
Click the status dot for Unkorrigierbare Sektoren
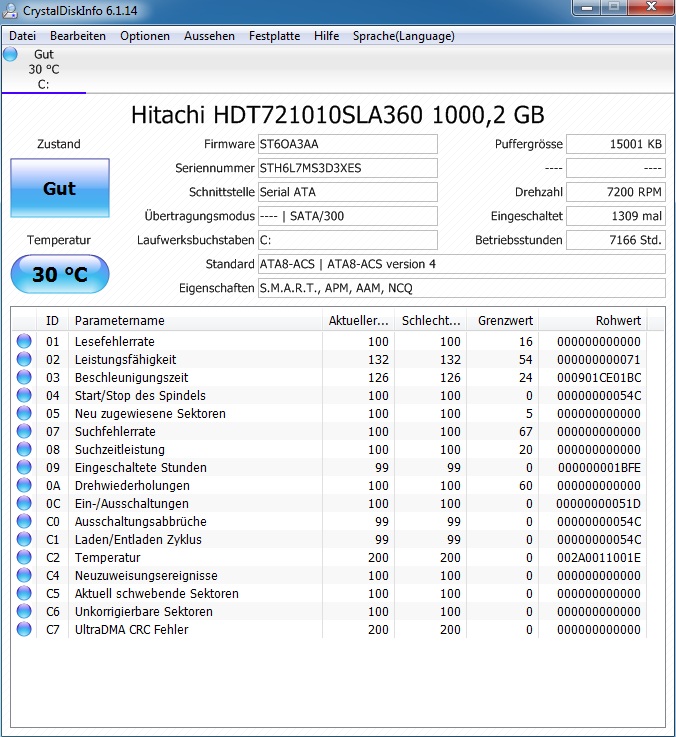point(24,611)
